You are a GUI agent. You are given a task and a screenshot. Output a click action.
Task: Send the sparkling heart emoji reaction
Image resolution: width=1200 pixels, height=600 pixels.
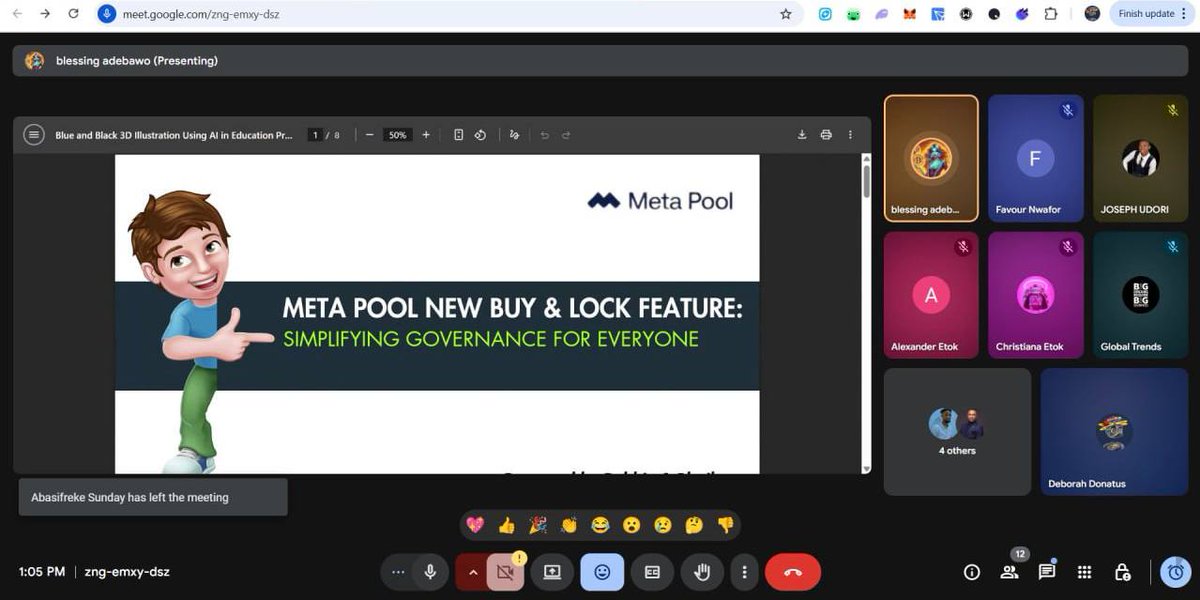(x=475, y=524)
